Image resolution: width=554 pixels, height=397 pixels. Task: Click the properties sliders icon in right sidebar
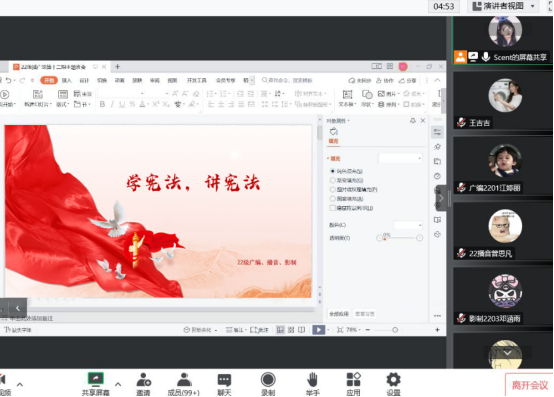click(x=437, y=132)
